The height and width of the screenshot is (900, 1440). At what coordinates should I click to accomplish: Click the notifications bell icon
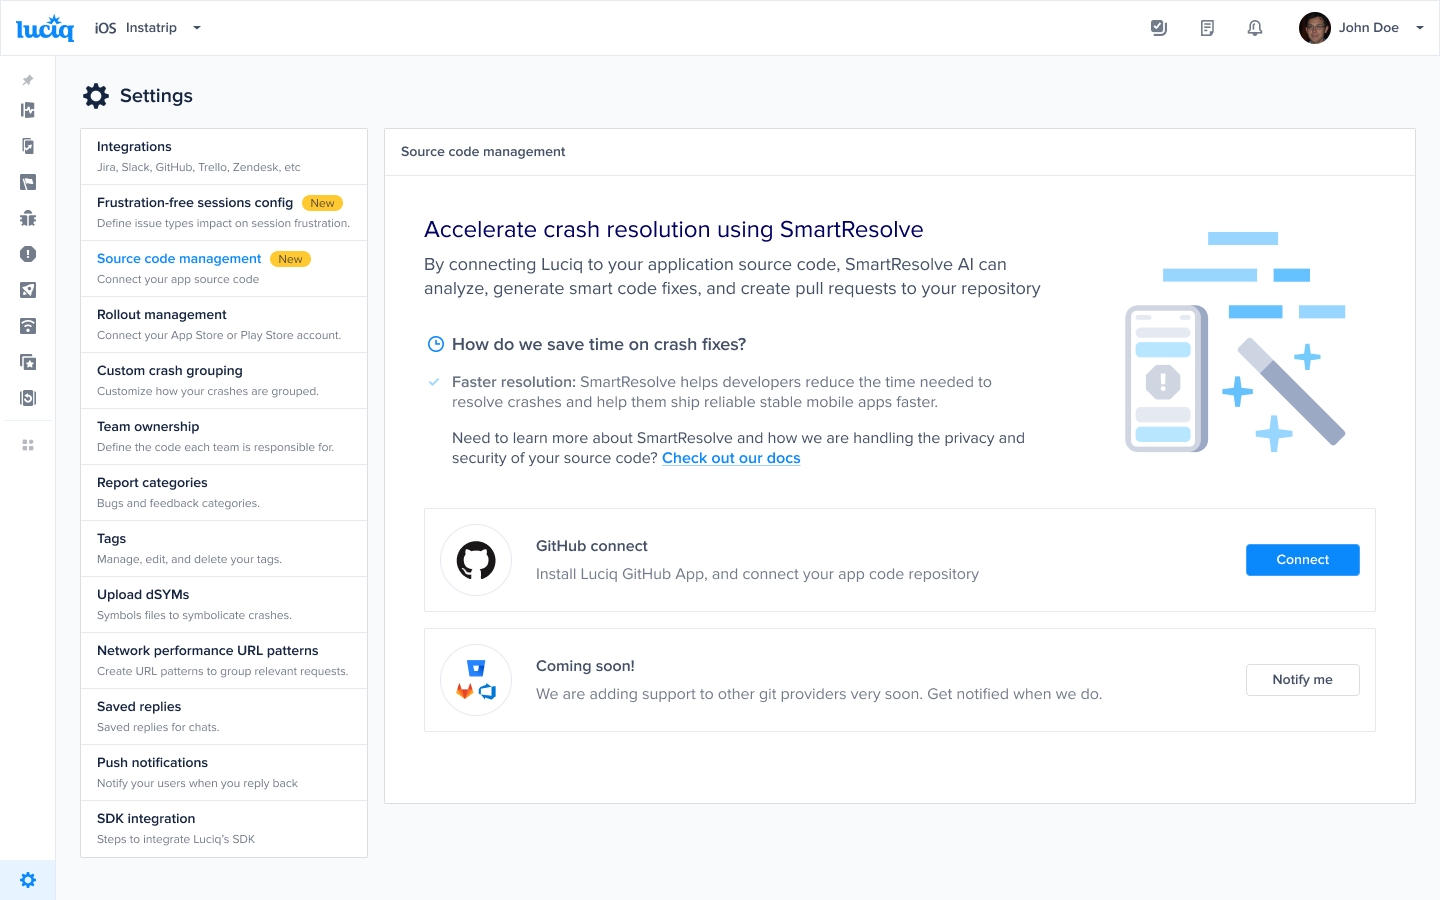tap(1255, 28)
